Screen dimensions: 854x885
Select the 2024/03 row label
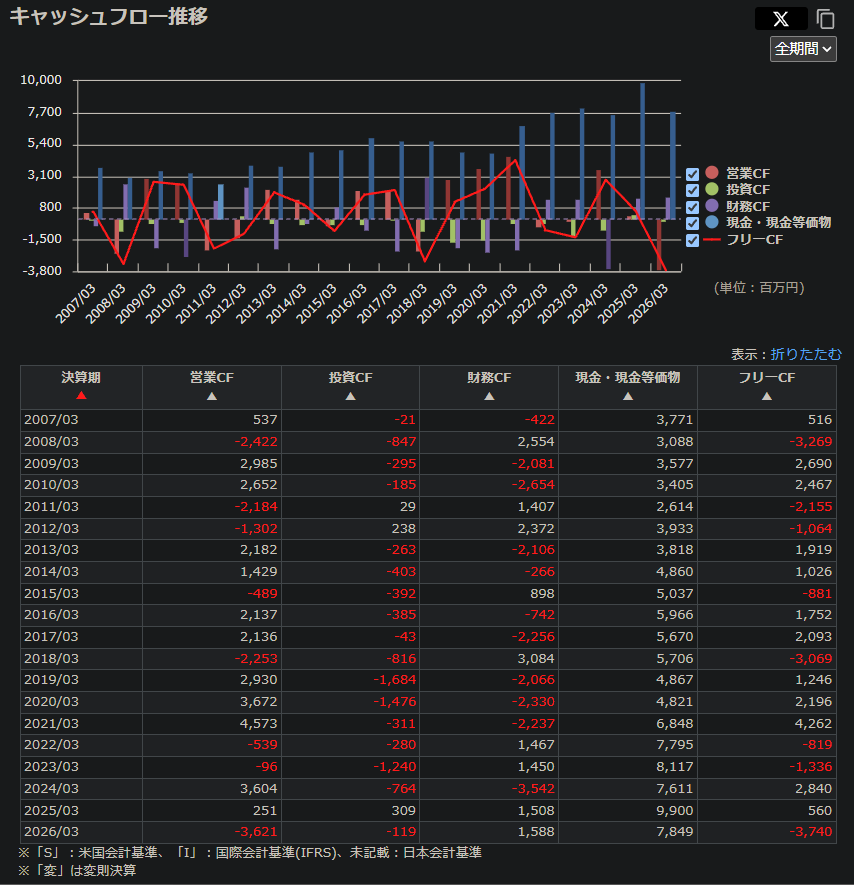[51, 788]
